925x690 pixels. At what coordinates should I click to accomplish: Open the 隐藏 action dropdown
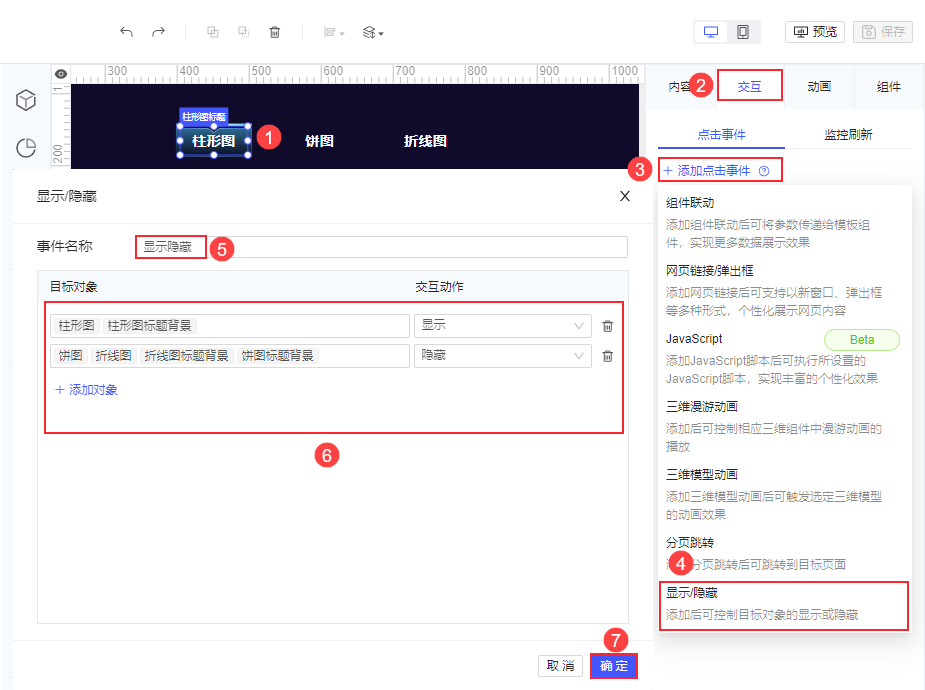tap(503, 356)
